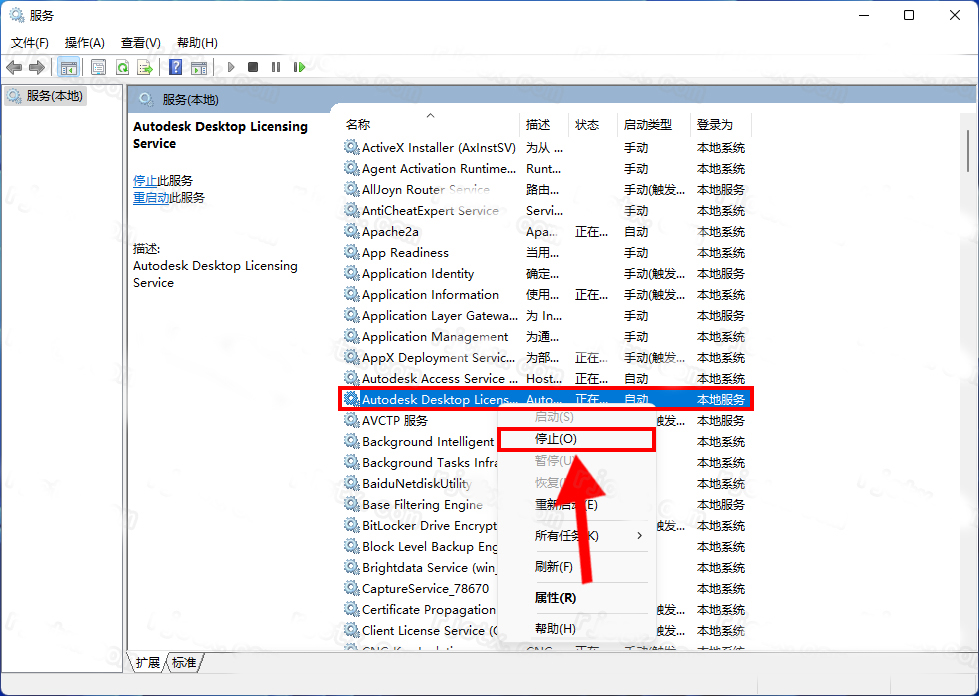Choose 停止(O) in the context menu

coord(556,439)
